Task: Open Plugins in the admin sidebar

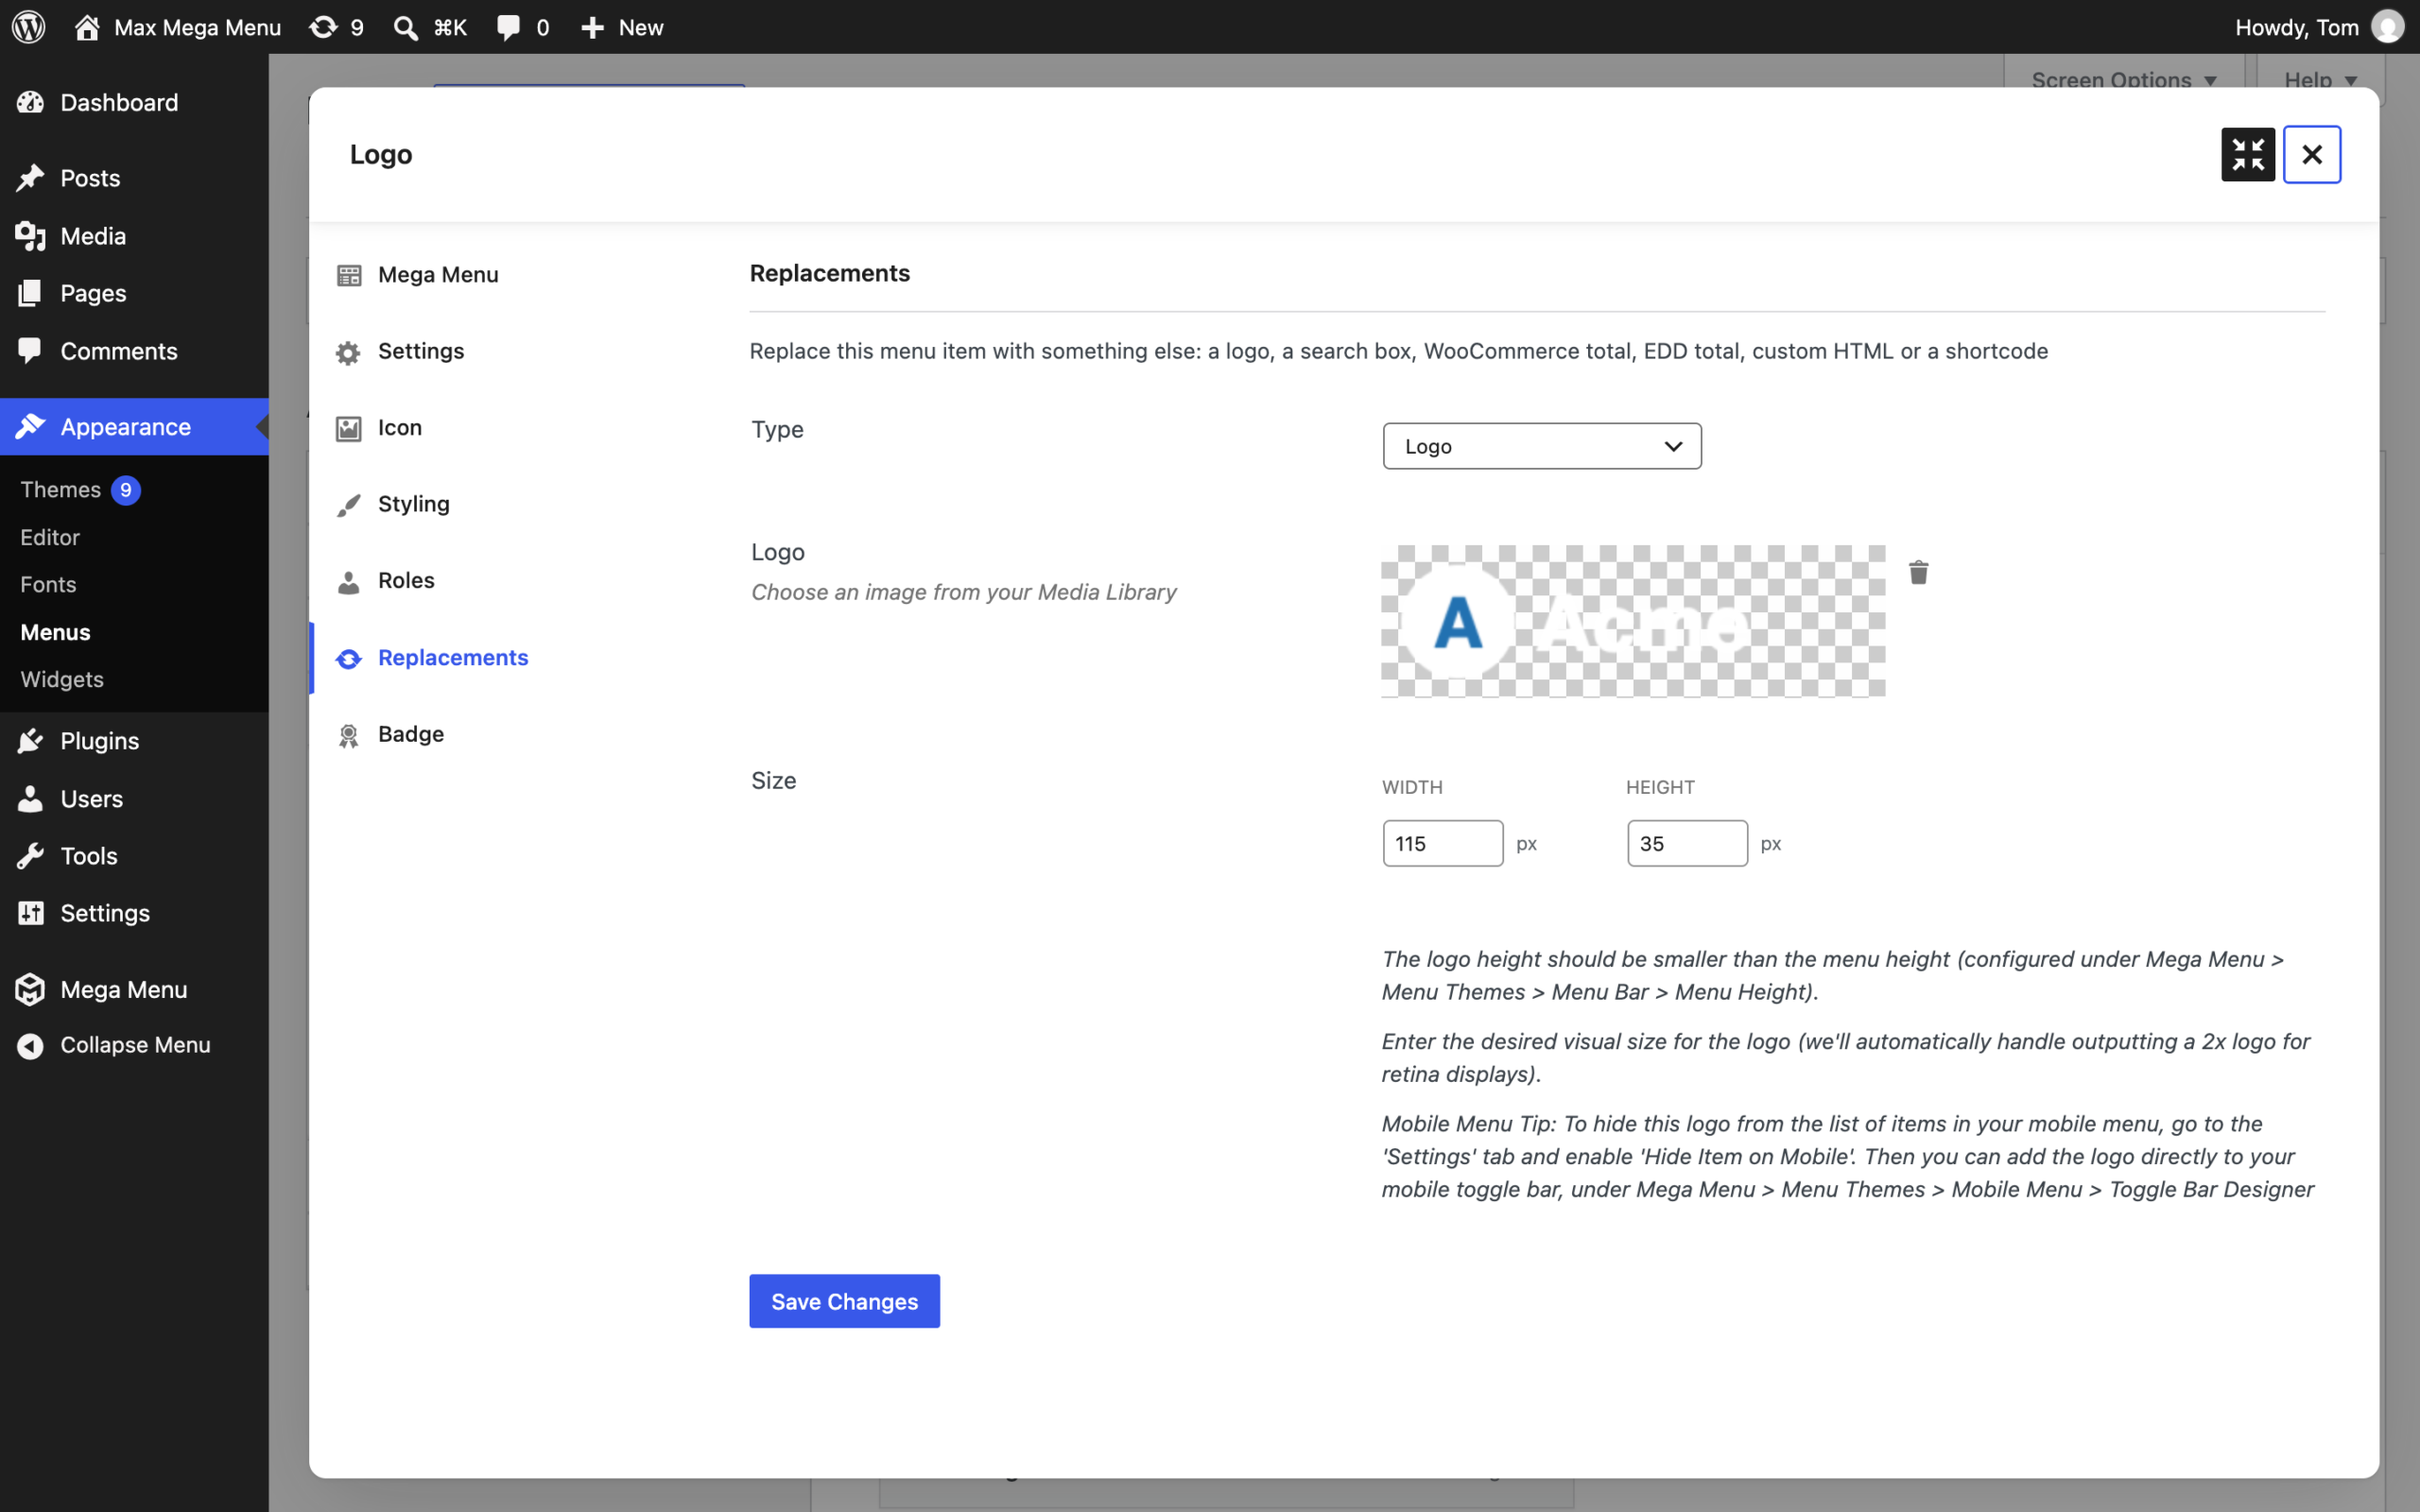Action: [x=134, y=741]
